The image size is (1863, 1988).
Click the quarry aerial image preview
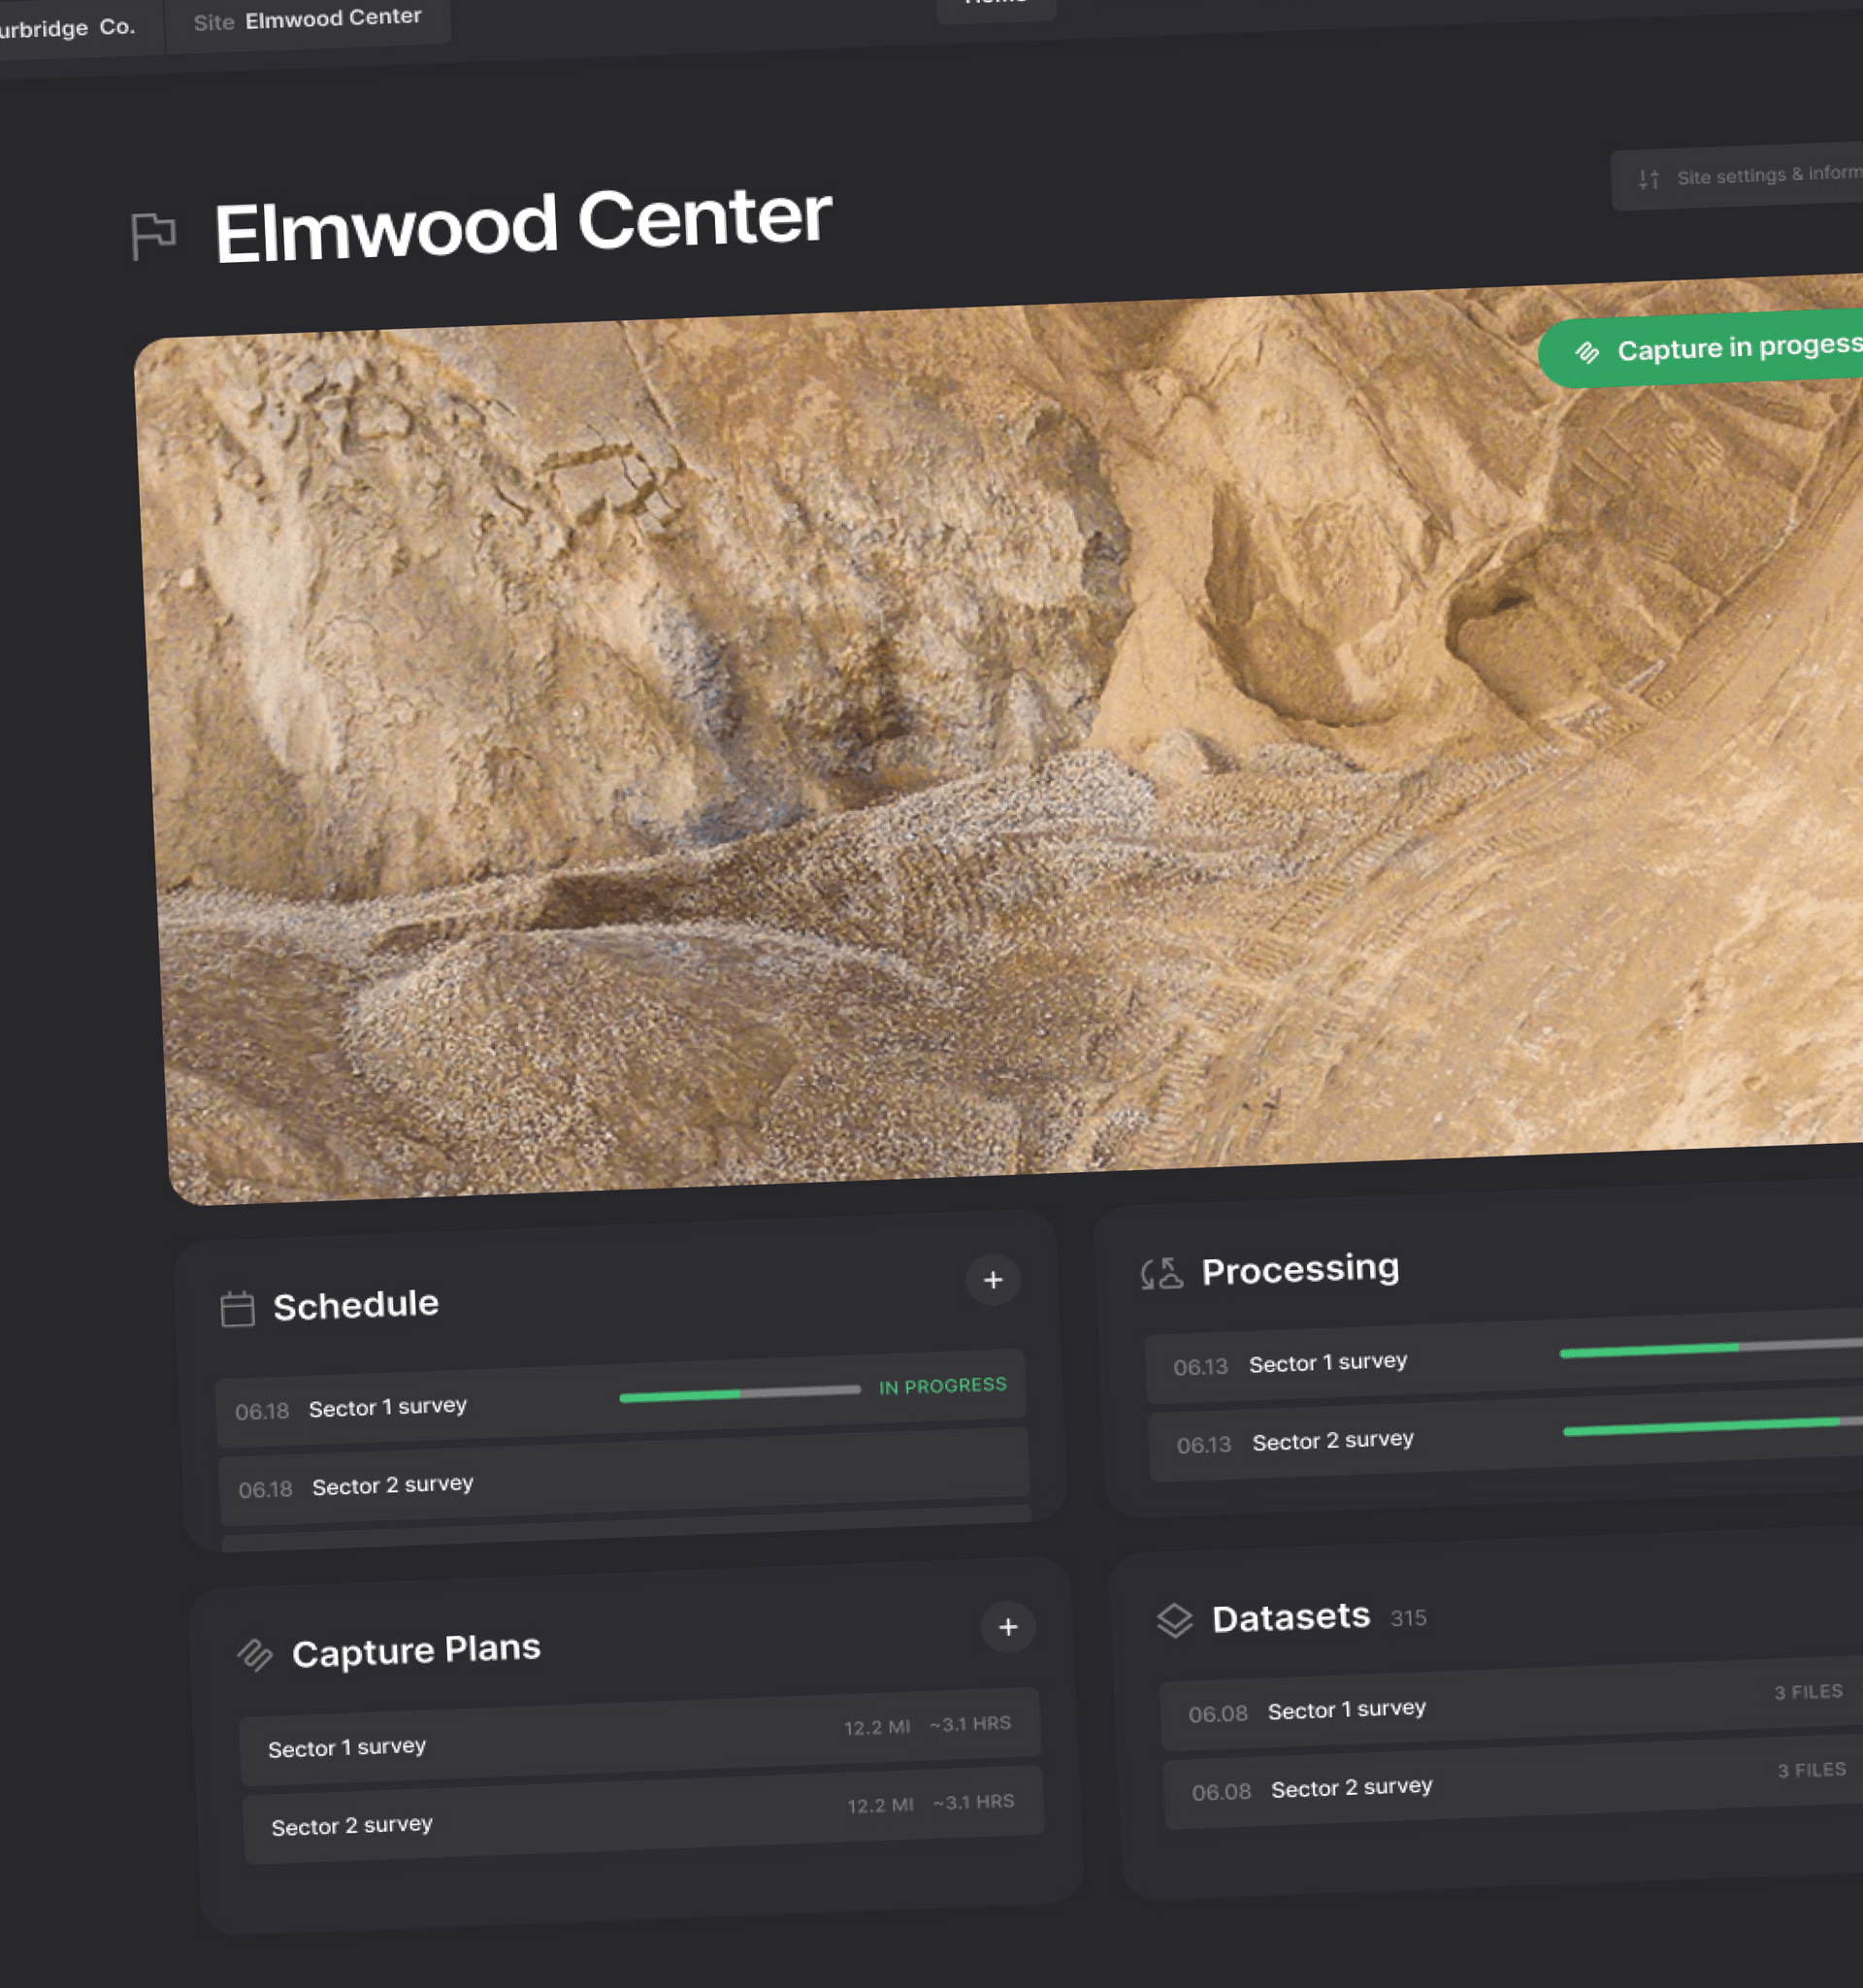tap(900, 750)
